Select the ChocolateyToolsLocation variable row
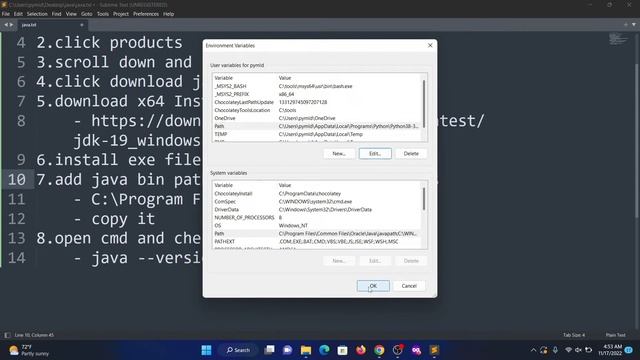Viewport: 640px width, 360px height. [x=317, y=110]
